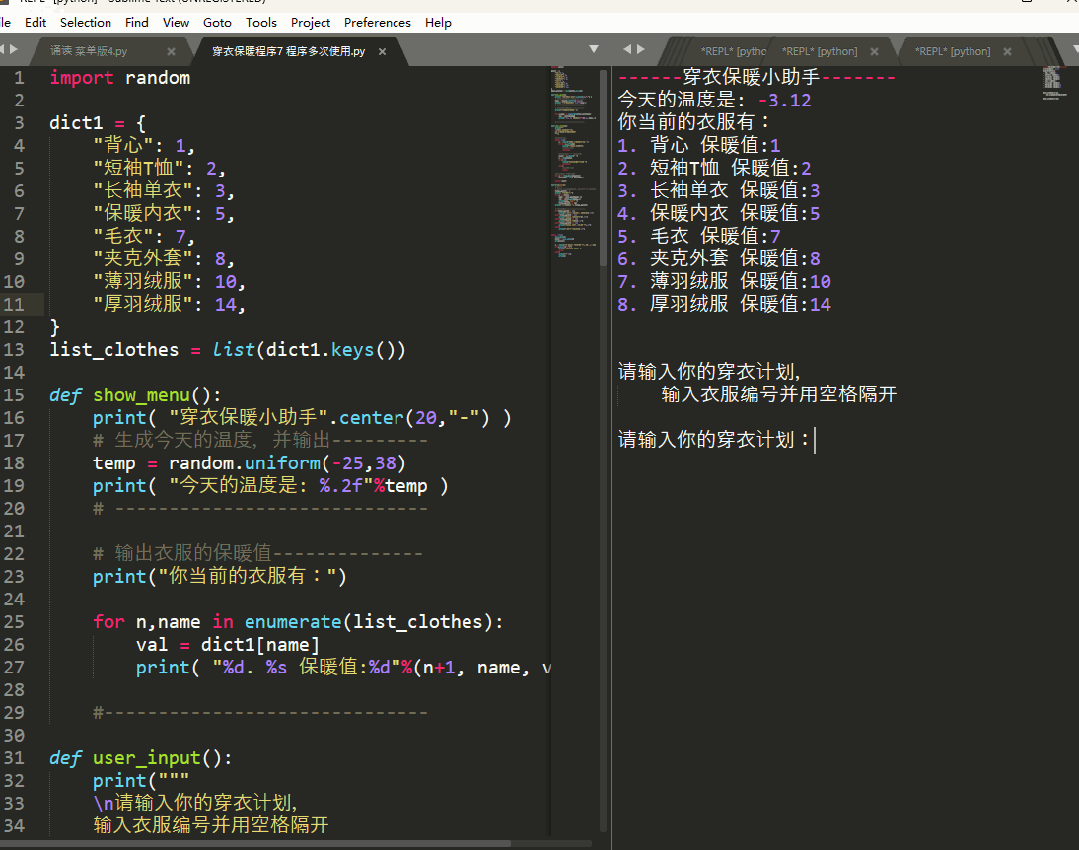Switch to 穿衣保暖程序7 程序多次使用.py tab
The width and height of the screenshot is (1079, 850).
[x=288, y=51]
